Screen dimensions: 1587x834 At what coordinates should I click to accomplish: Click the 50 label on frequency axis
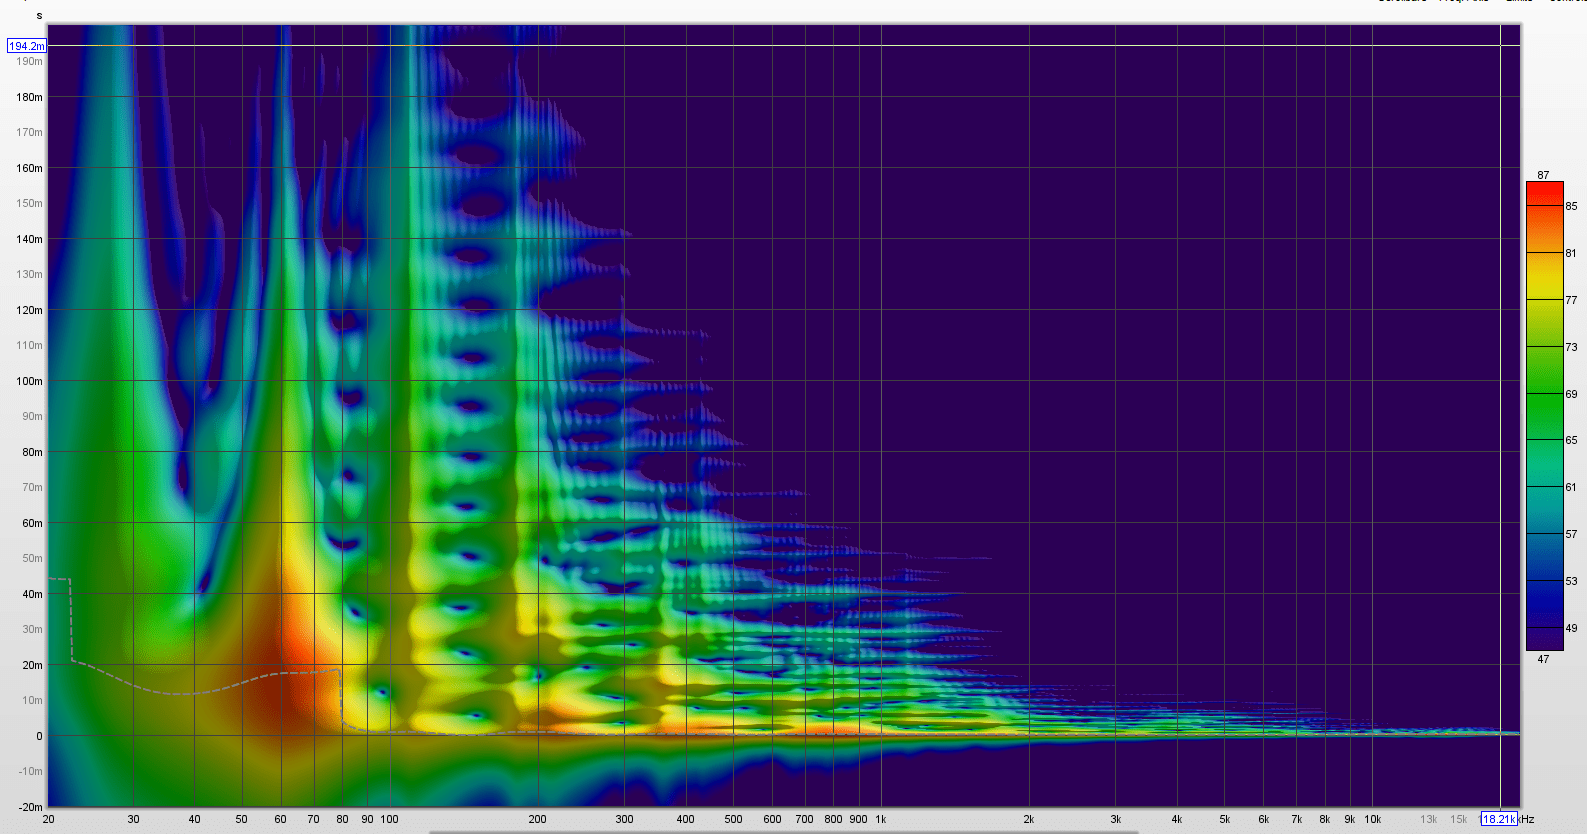point(241,819)
